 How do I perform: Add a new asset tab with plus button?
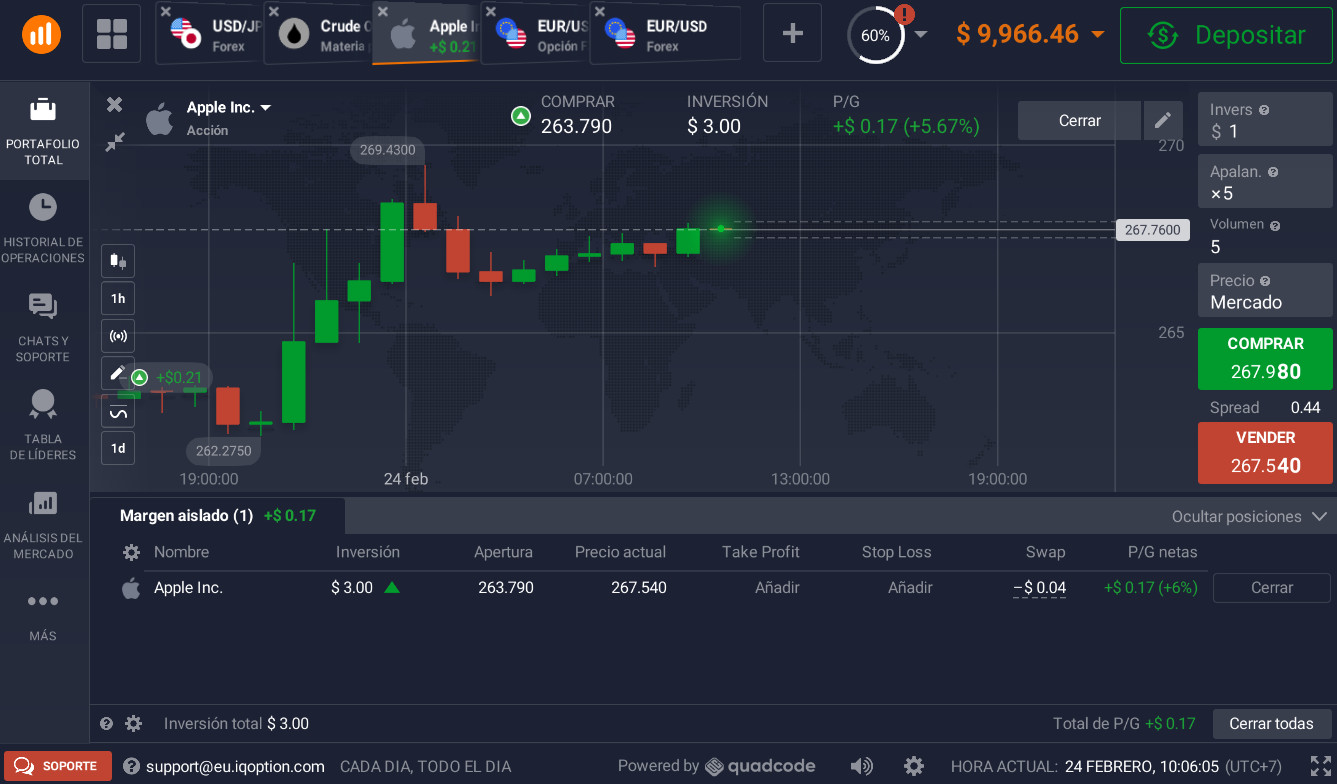click(x=792, y=34)
